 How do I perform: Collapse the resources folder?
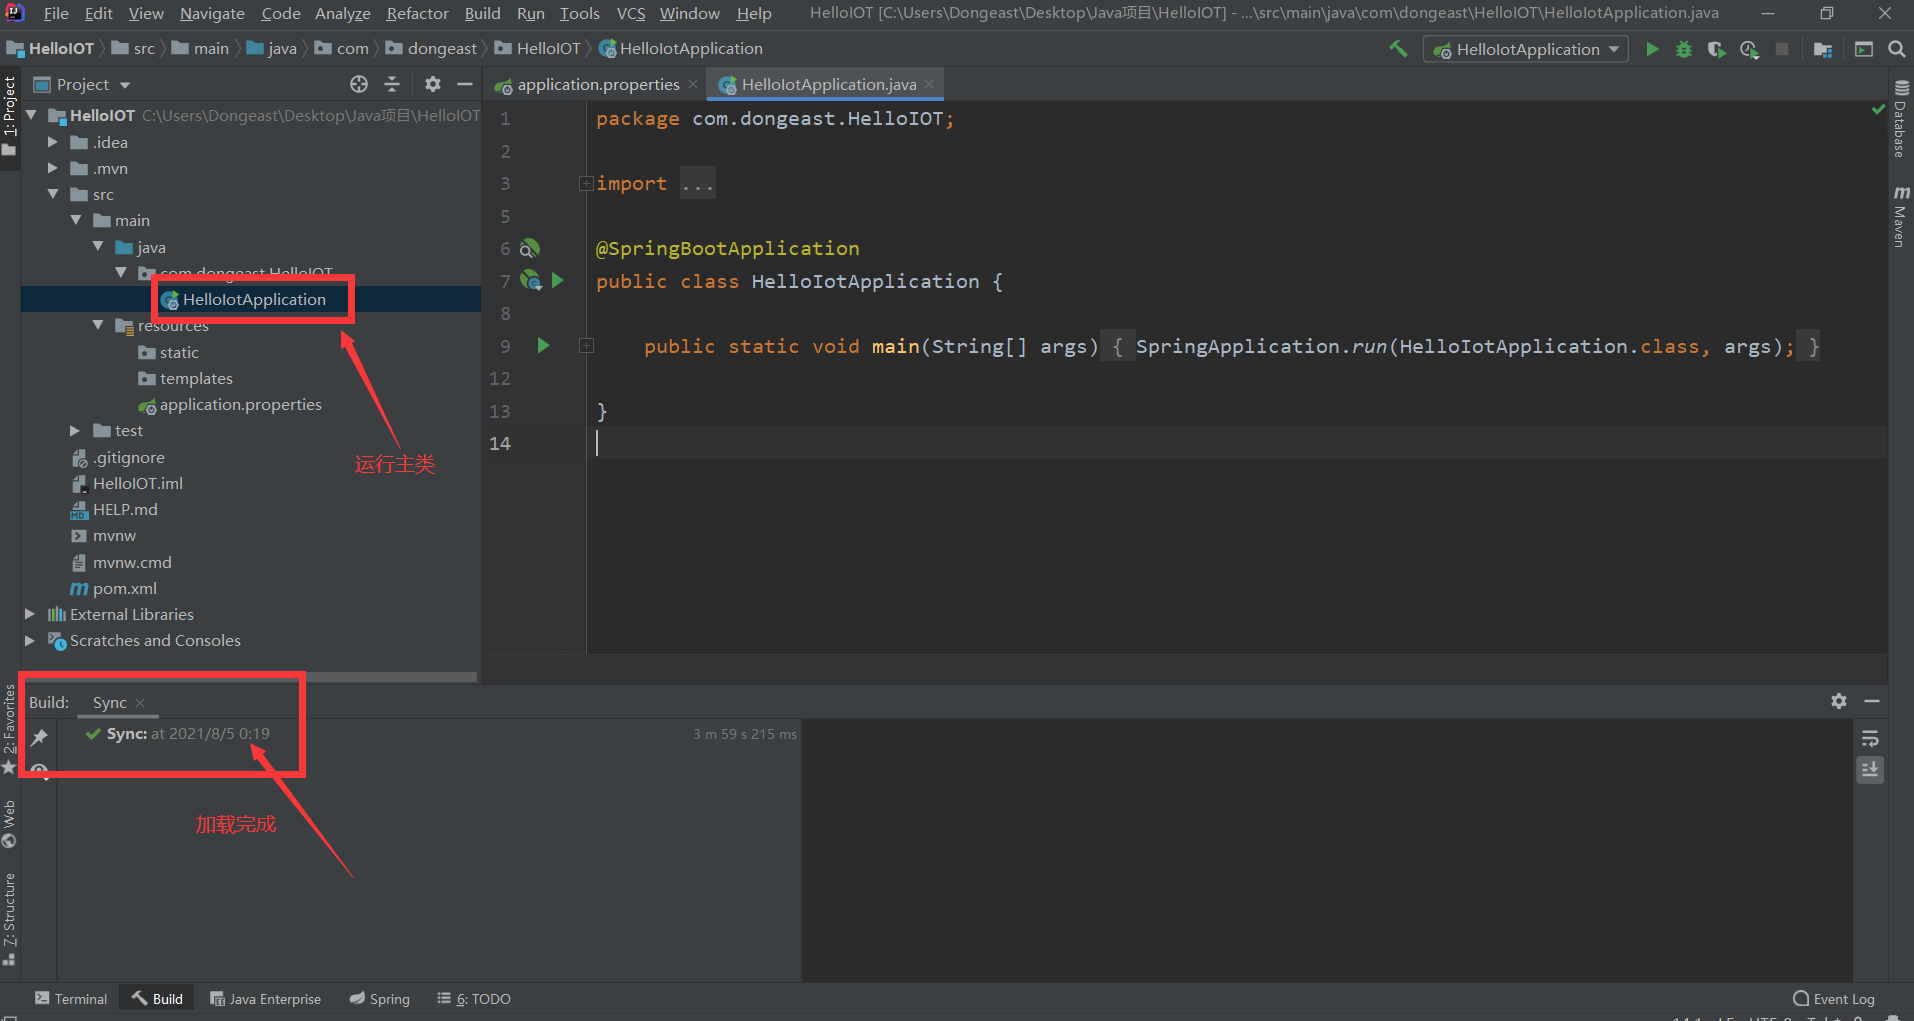(98, 325)
